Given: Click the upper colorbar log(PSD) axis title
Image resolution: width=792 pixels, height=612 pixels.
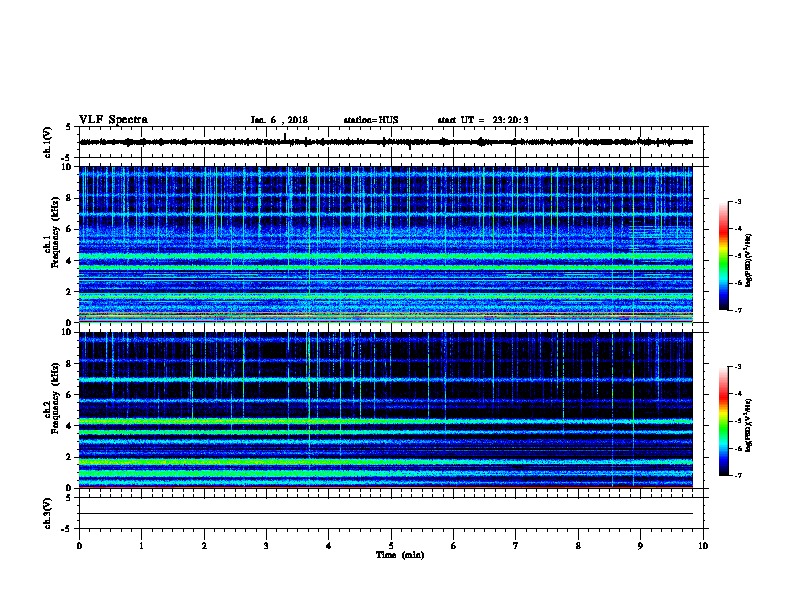Looking at the screenshot, I should tap(749, 260).
